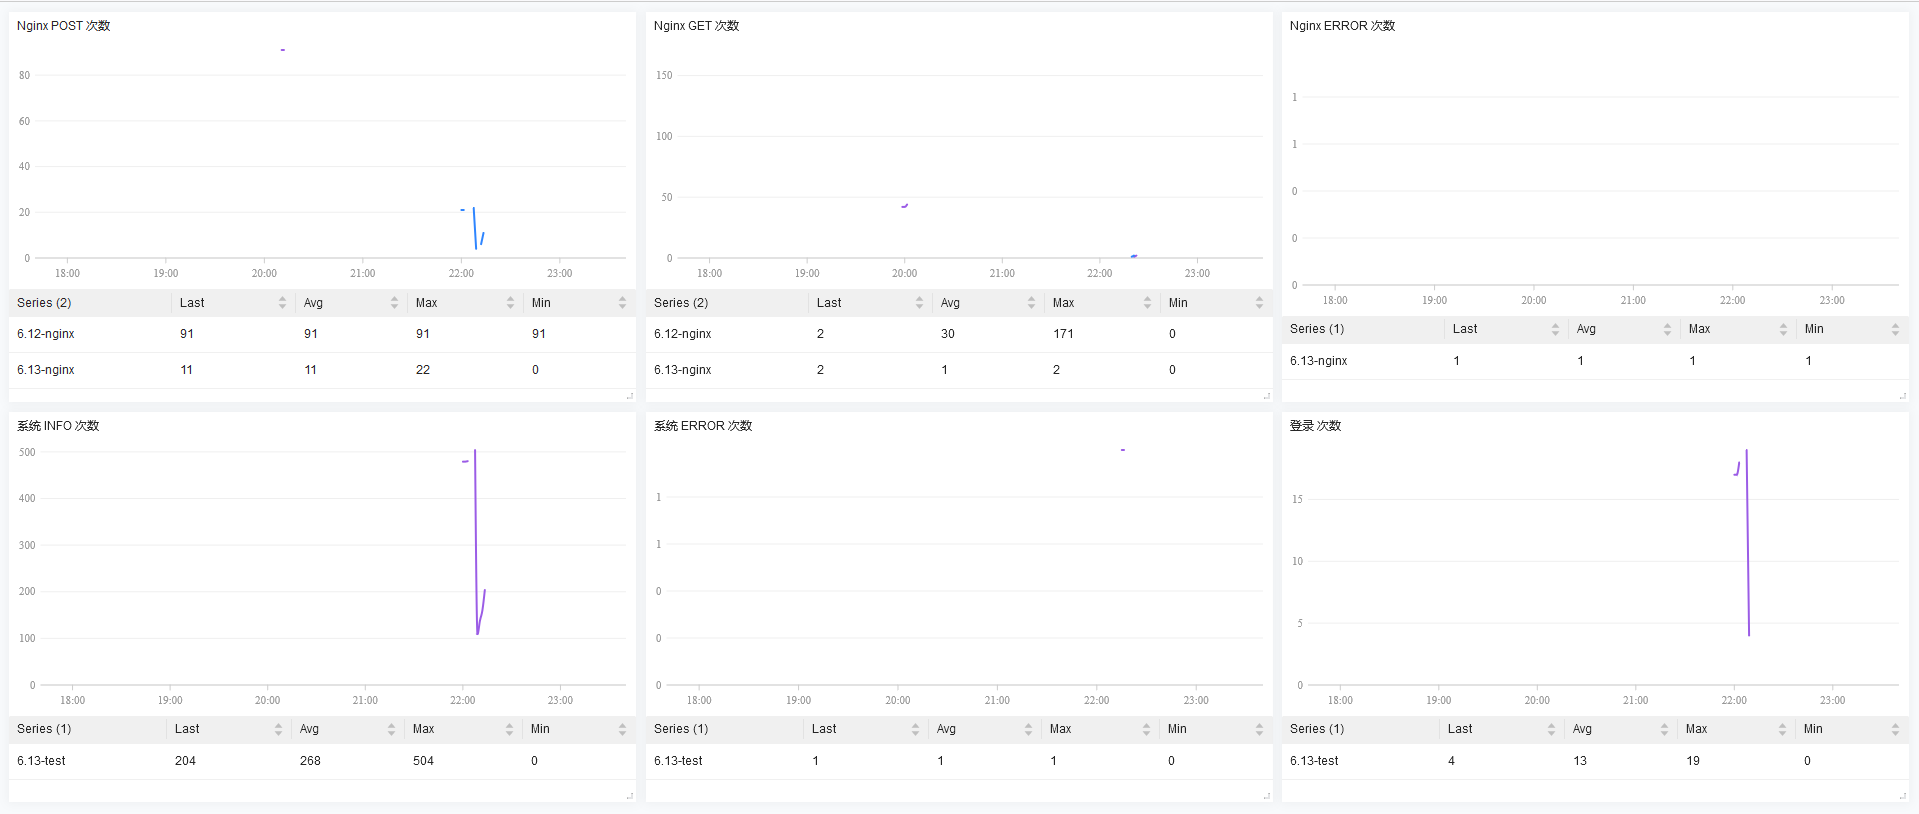This screenshot has width=1919, height=814.
Task: Sort 系统 ERROR table by Last column icon
Action: coord(915,730)
